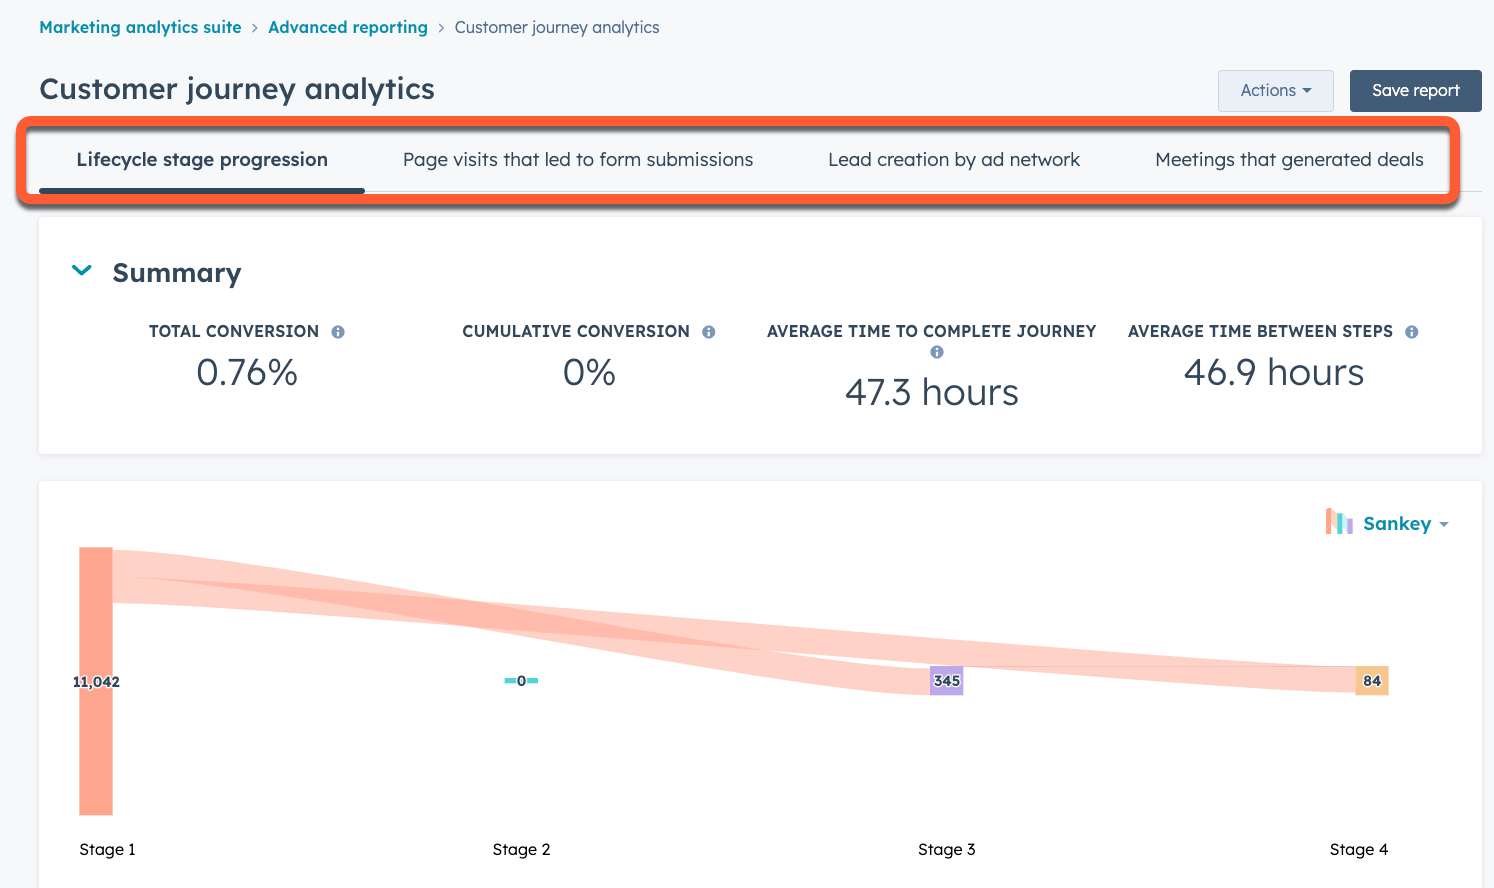The width and height of the screenshot is (1494, 888).
Task: Click the orange Stage 4 node labeled 84
Action: [x=1372, y=681]
